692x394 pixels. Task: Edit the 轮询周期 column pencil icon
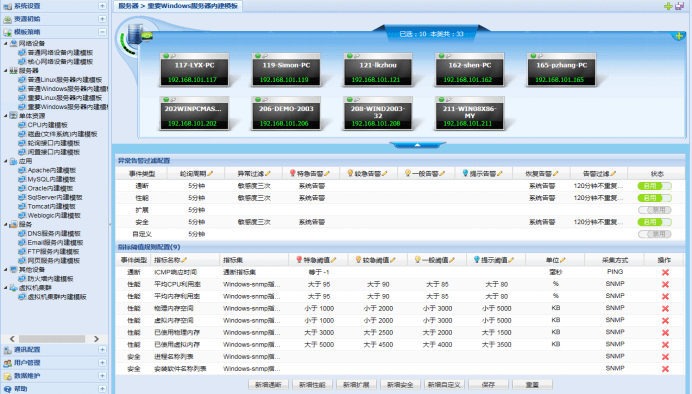tap(210, 174)
